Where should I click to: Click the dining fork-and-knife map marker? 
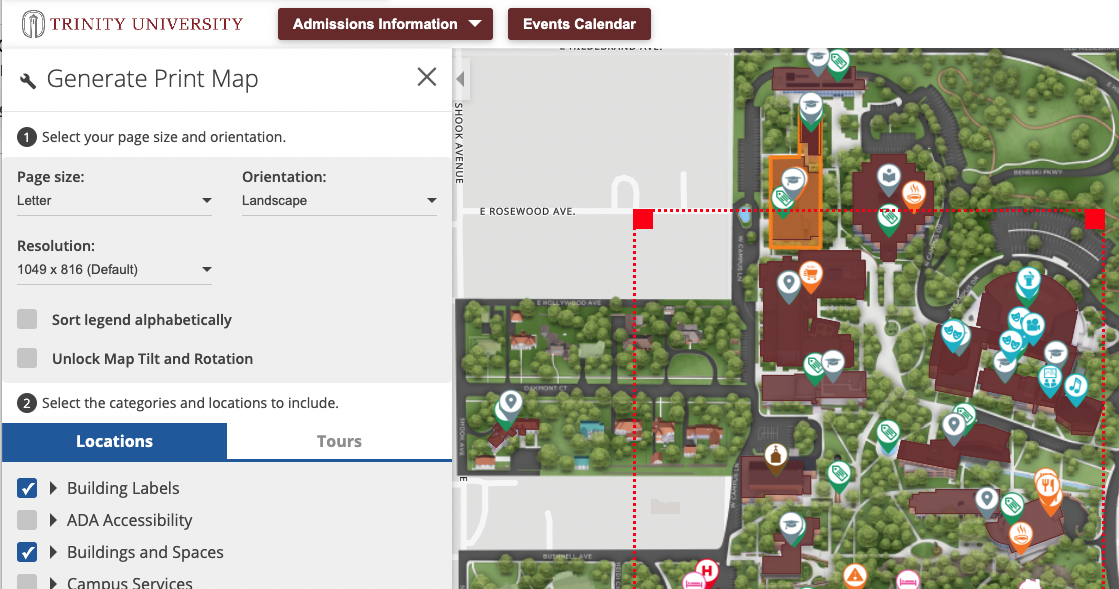pyautogui.click(x=1048, y=483)
